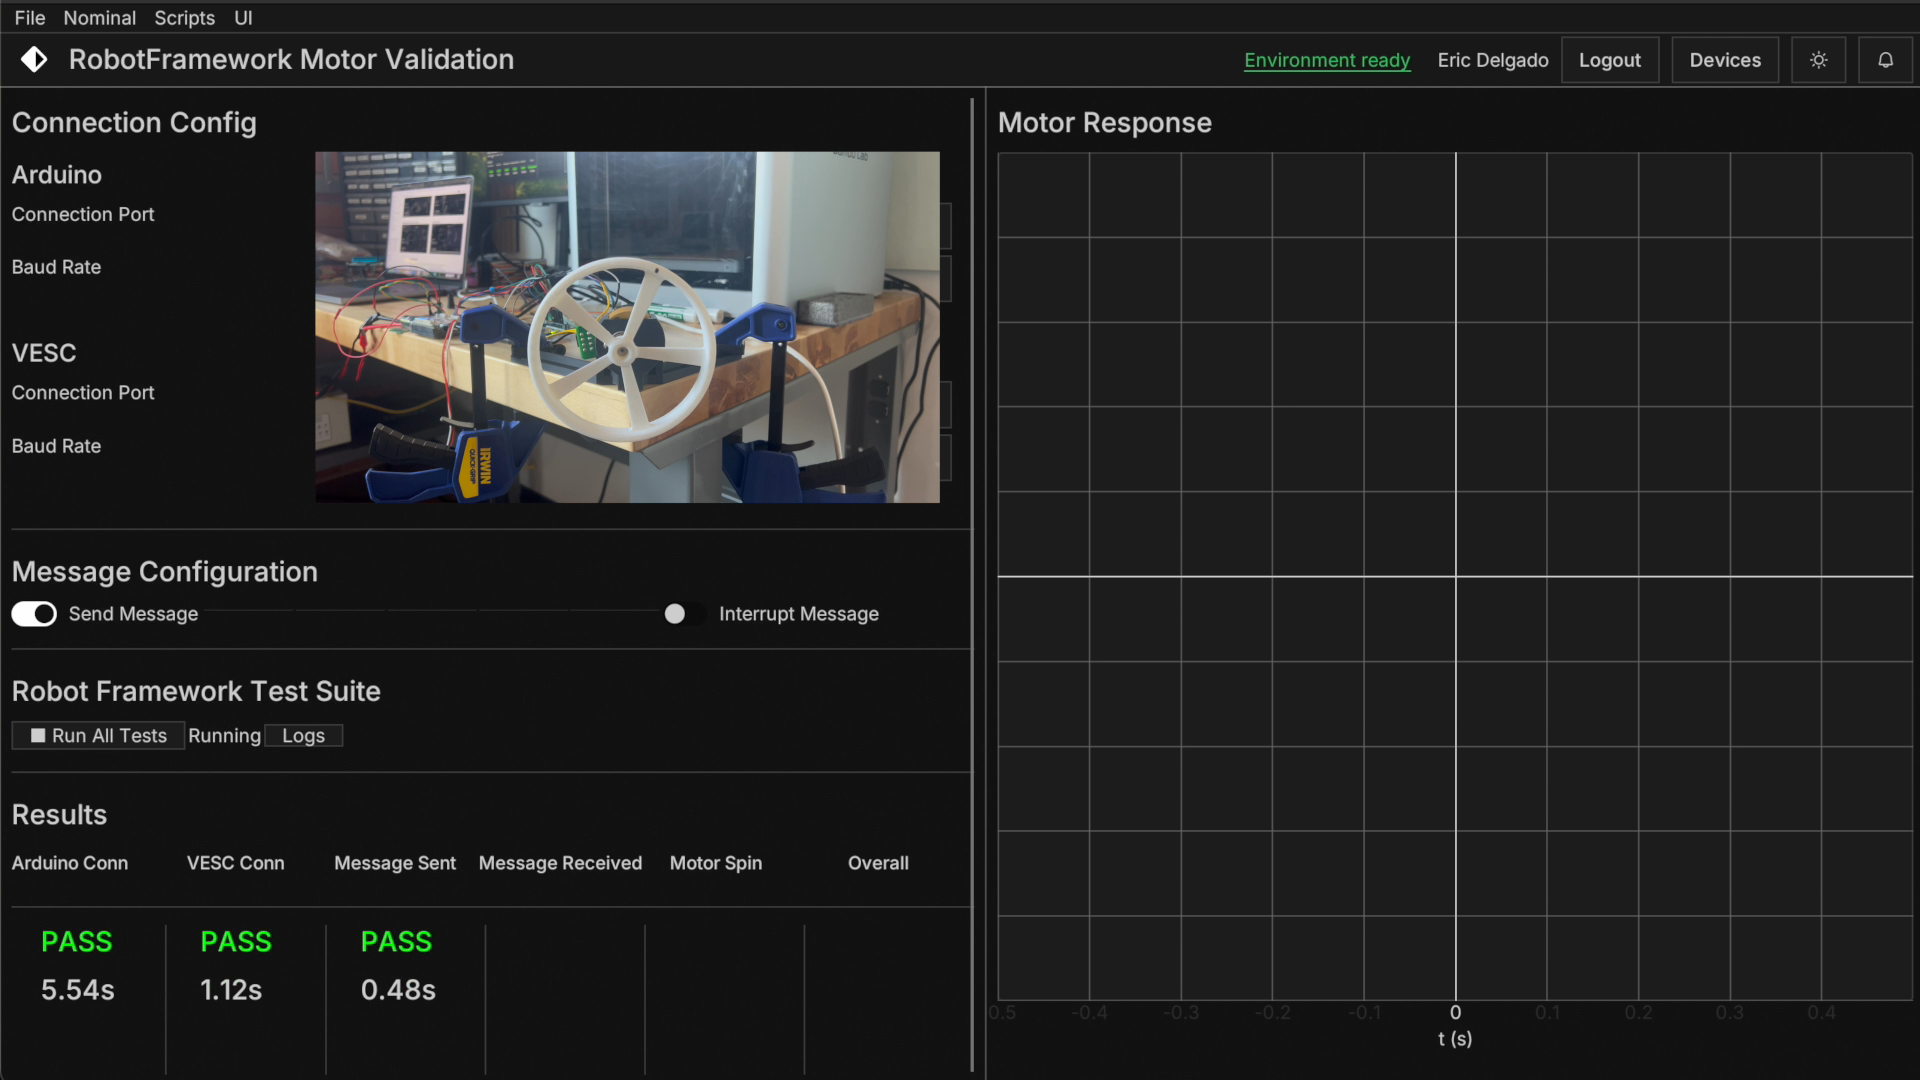Open the Devices panel

tap(1724, 60)
